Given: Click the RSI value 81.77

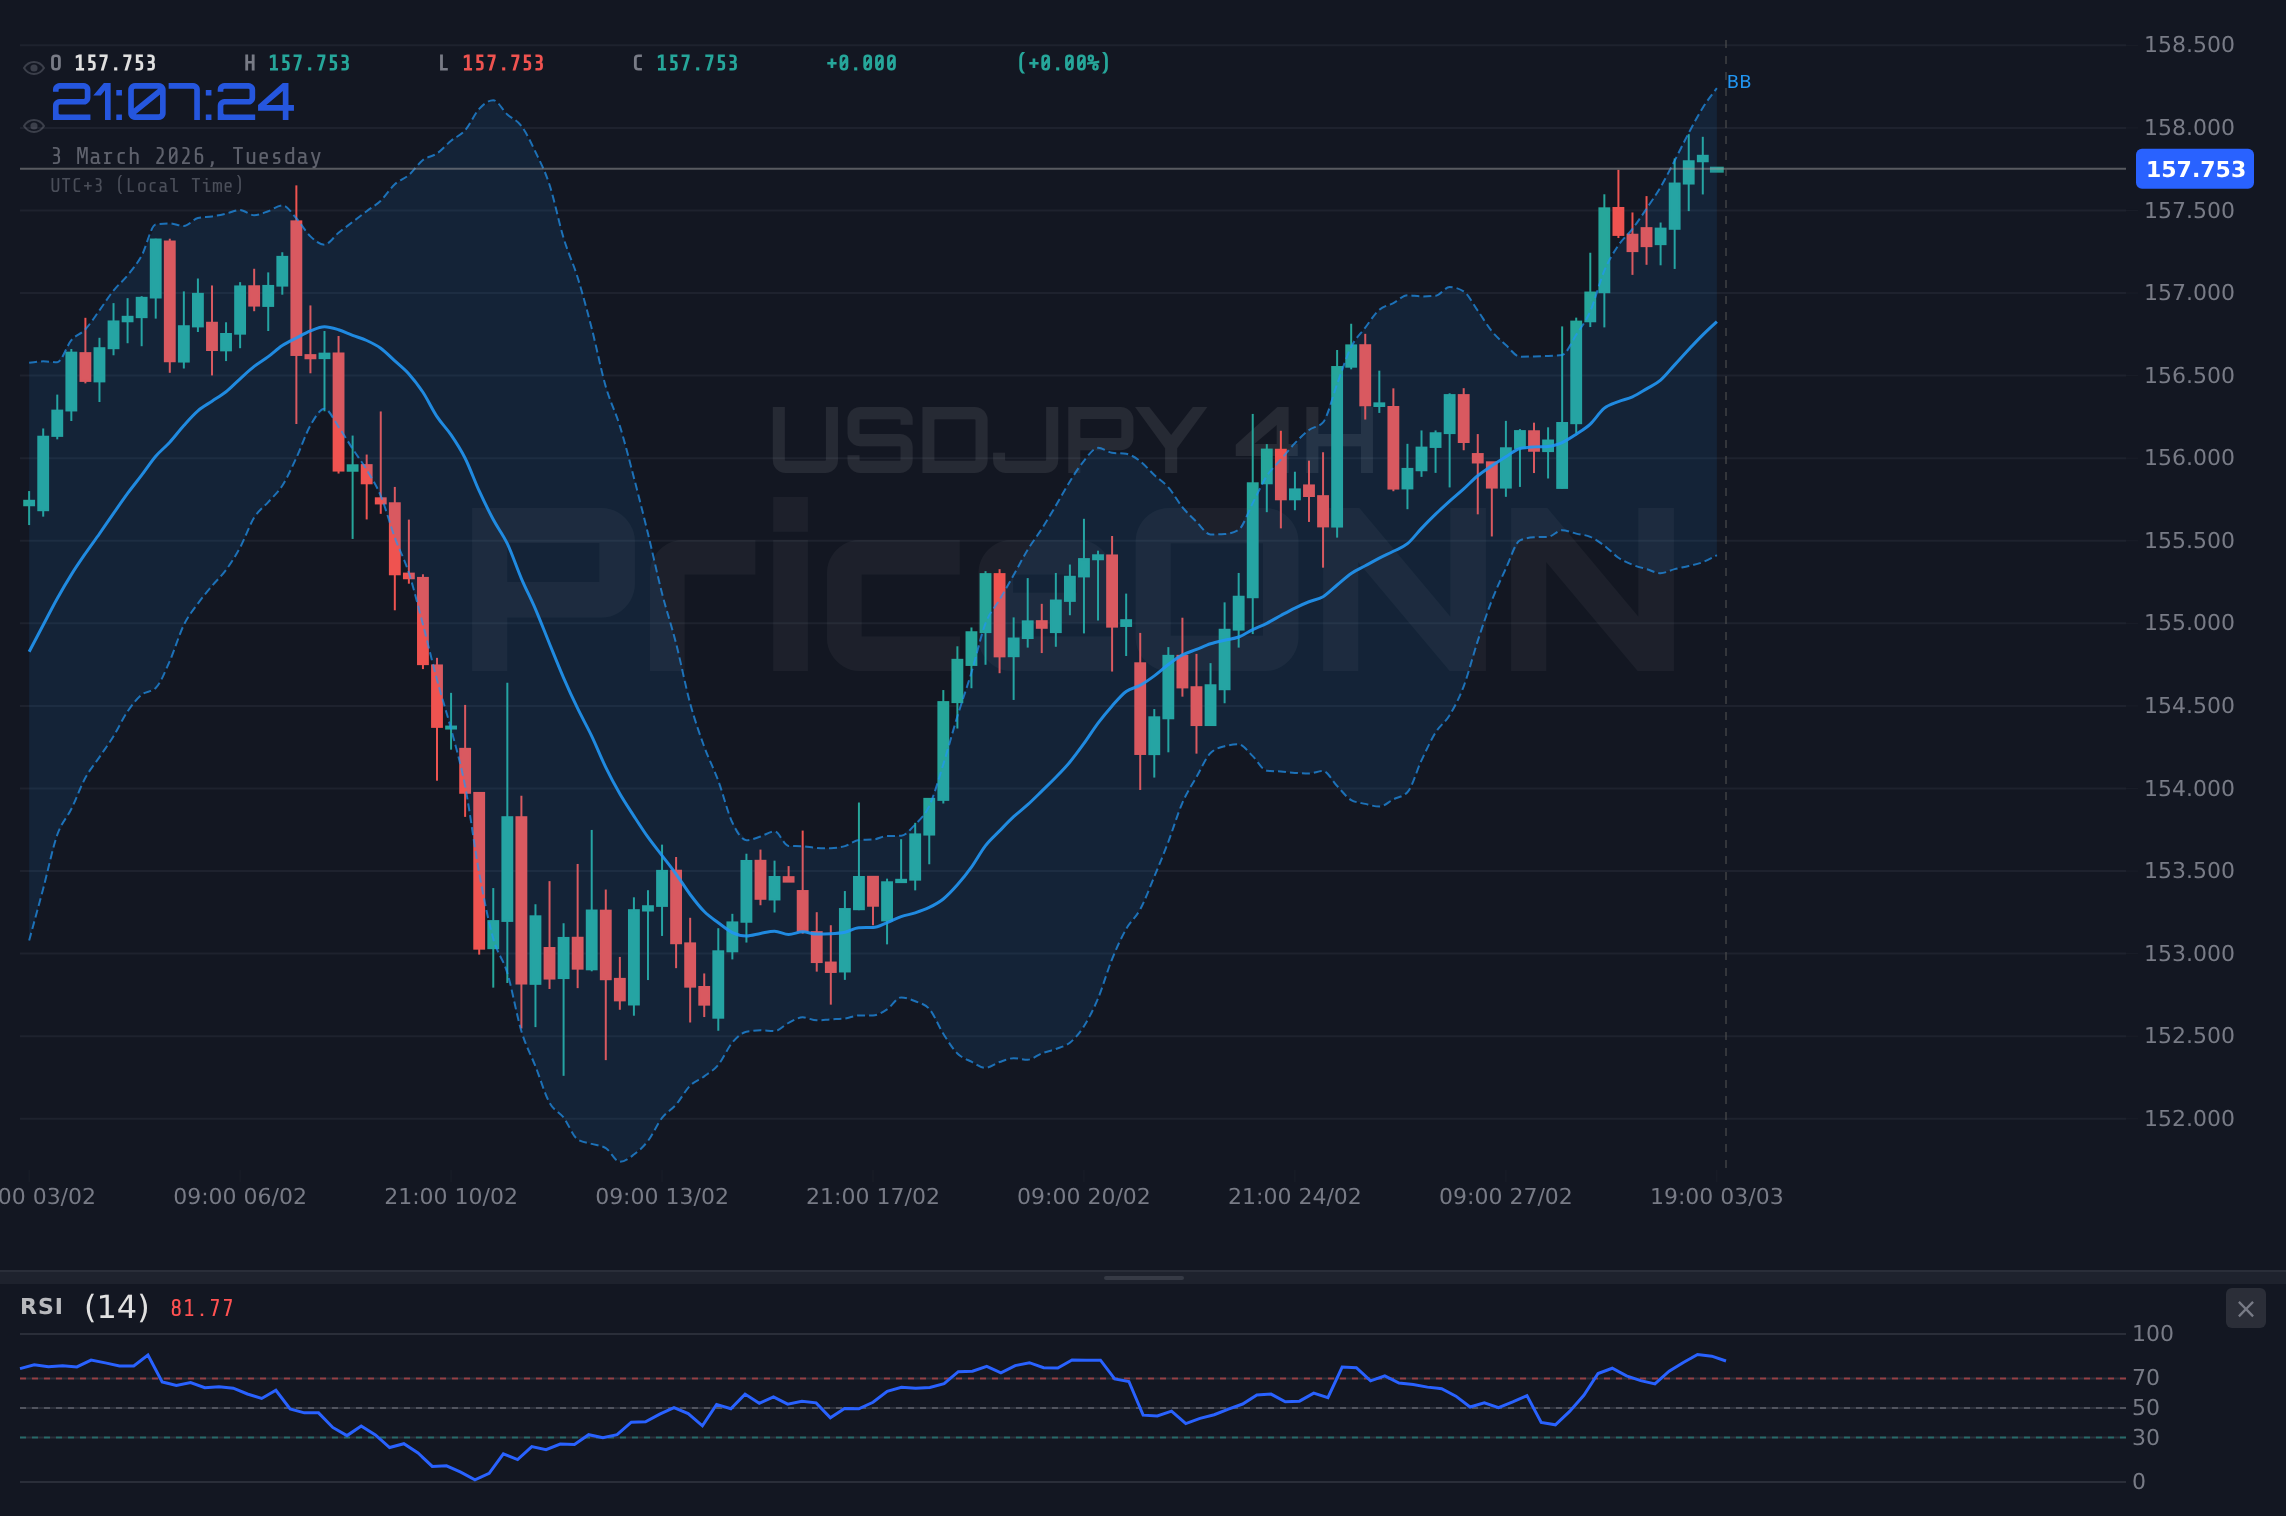Looking at the screenshot, I should click(x=199, y=1308).
